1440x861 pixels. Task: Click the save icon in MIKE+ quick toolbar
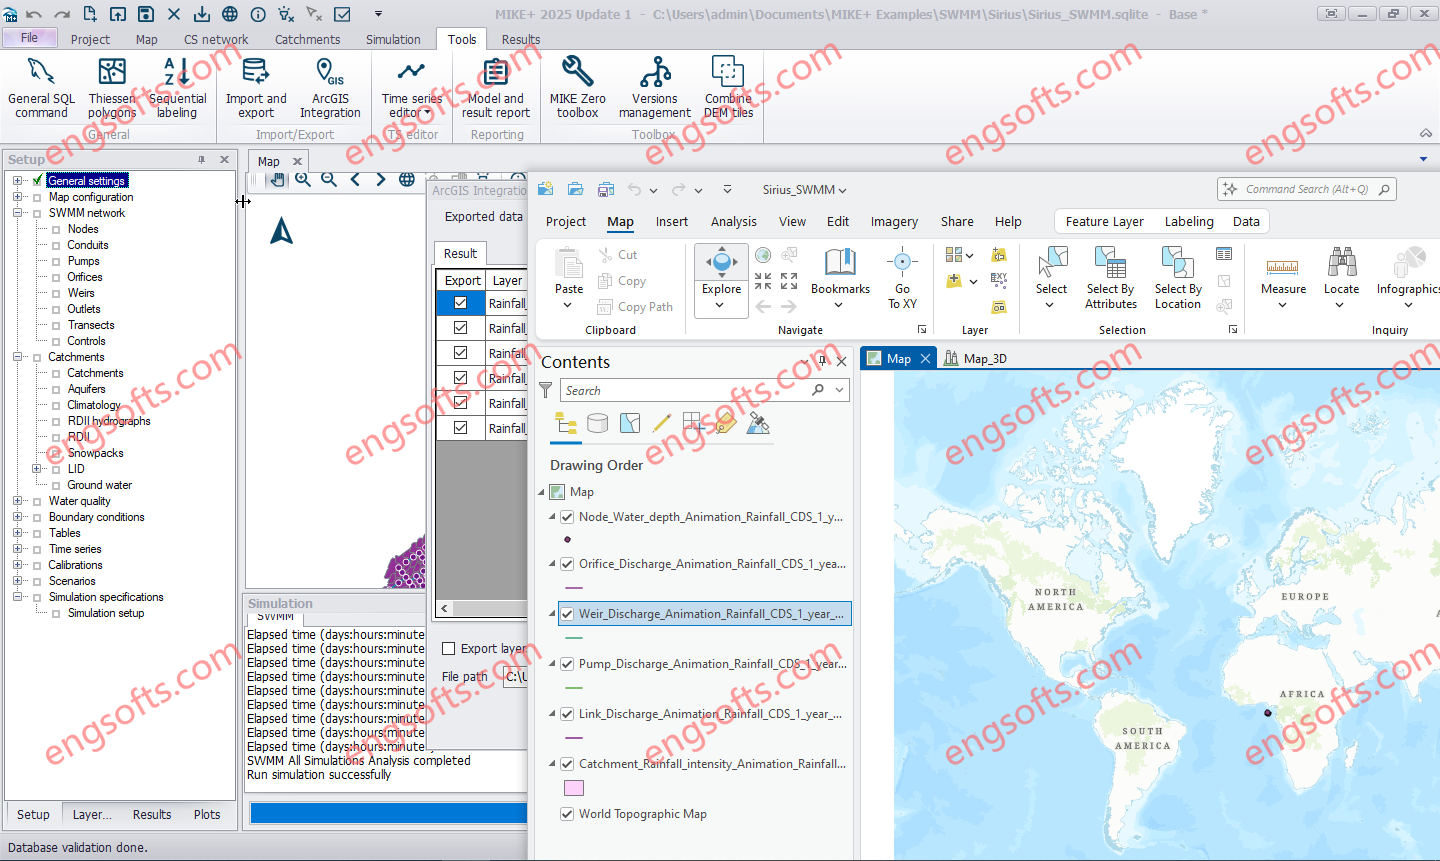click(x=146, y=14)
